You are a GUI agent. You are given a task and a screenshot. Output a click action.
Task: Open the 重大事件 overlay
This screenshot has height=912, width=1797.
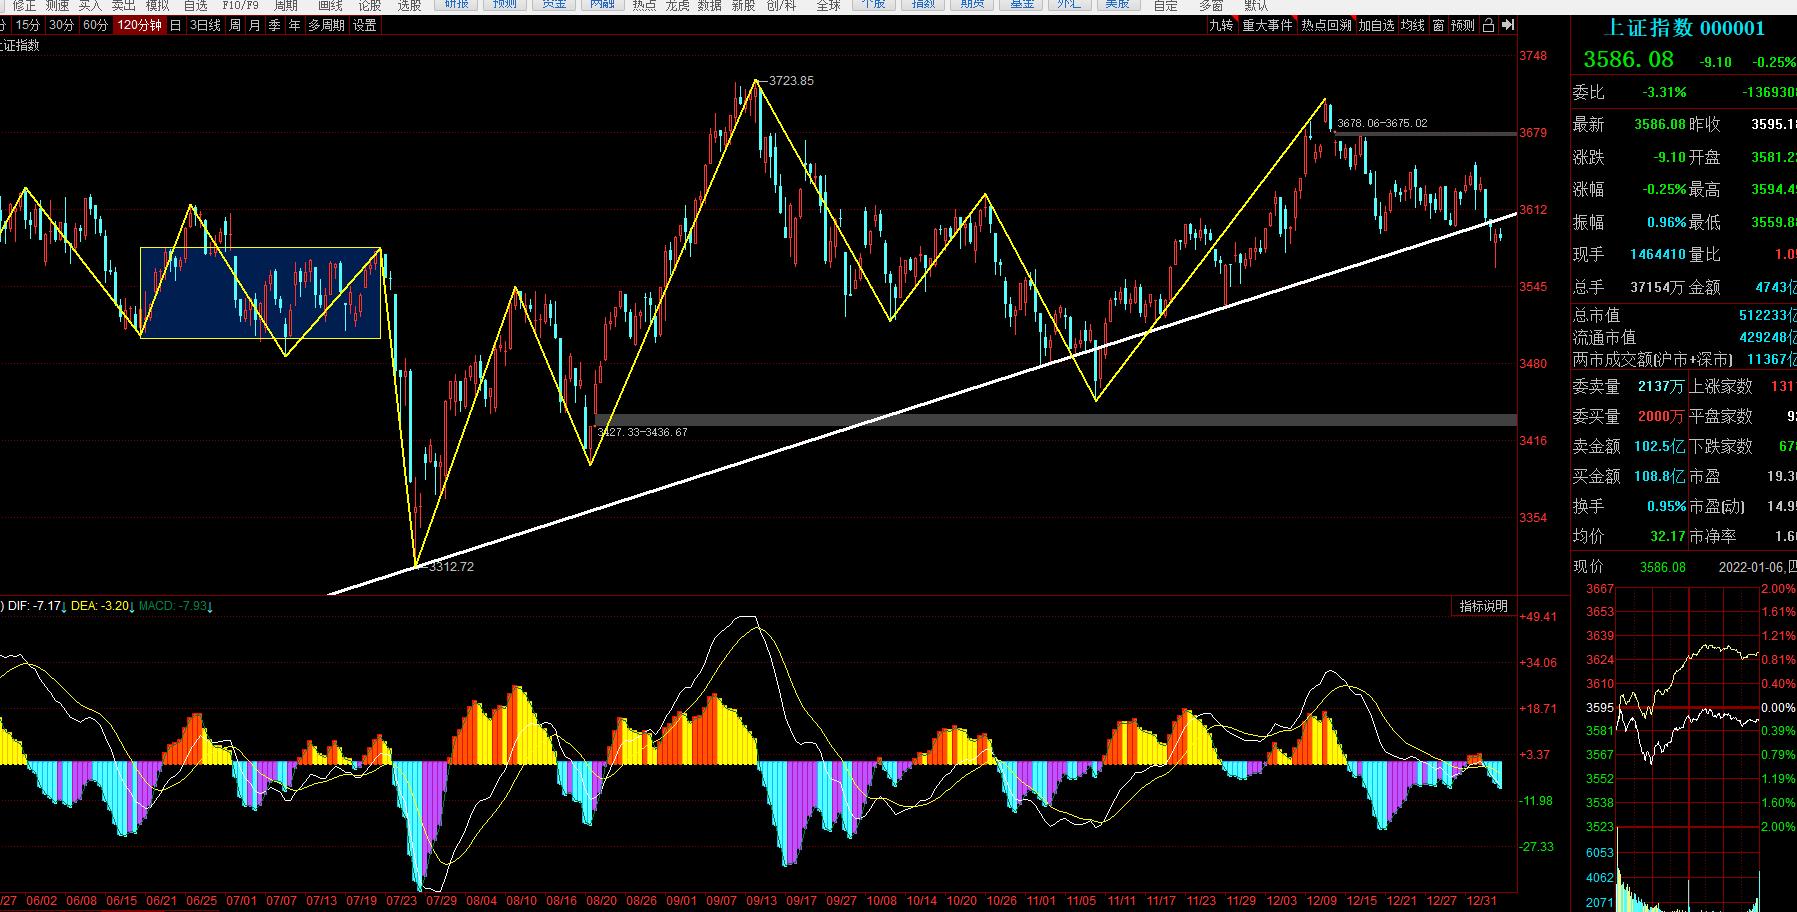(x=1267, y=25)
